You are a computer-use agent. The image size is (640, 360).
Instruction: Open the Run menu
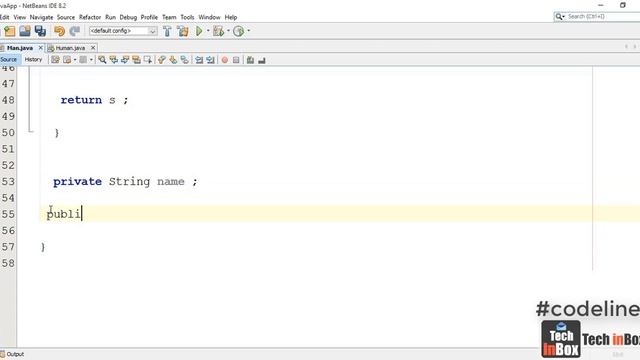pyautogui.click(x=110, y=17)
